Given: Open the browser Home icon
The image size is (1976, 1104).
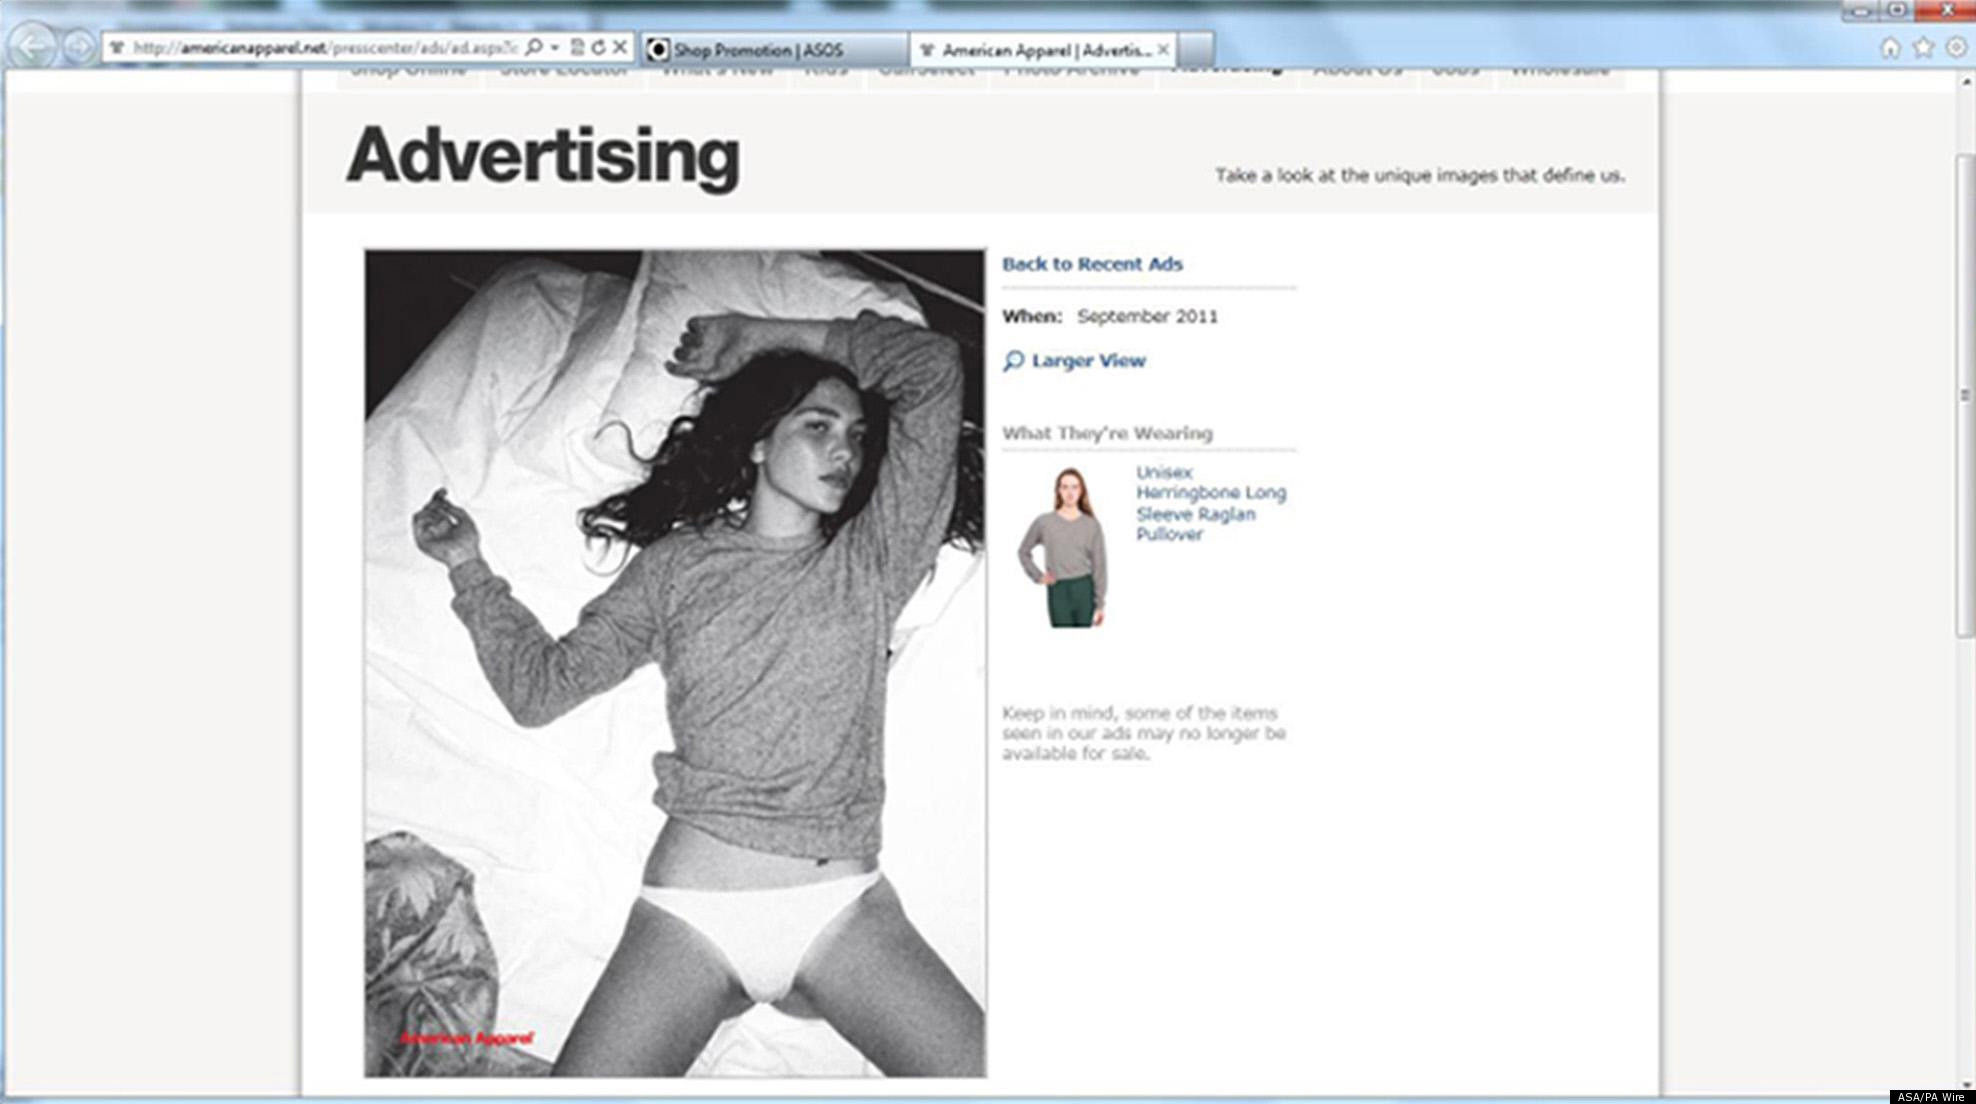Looking at the screenshot, I should click(1890, 48).
